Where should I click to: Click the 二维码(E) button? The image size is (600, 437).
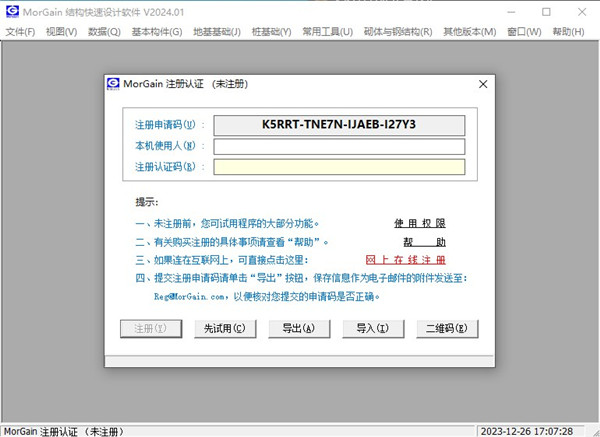(x=447, y=329)
